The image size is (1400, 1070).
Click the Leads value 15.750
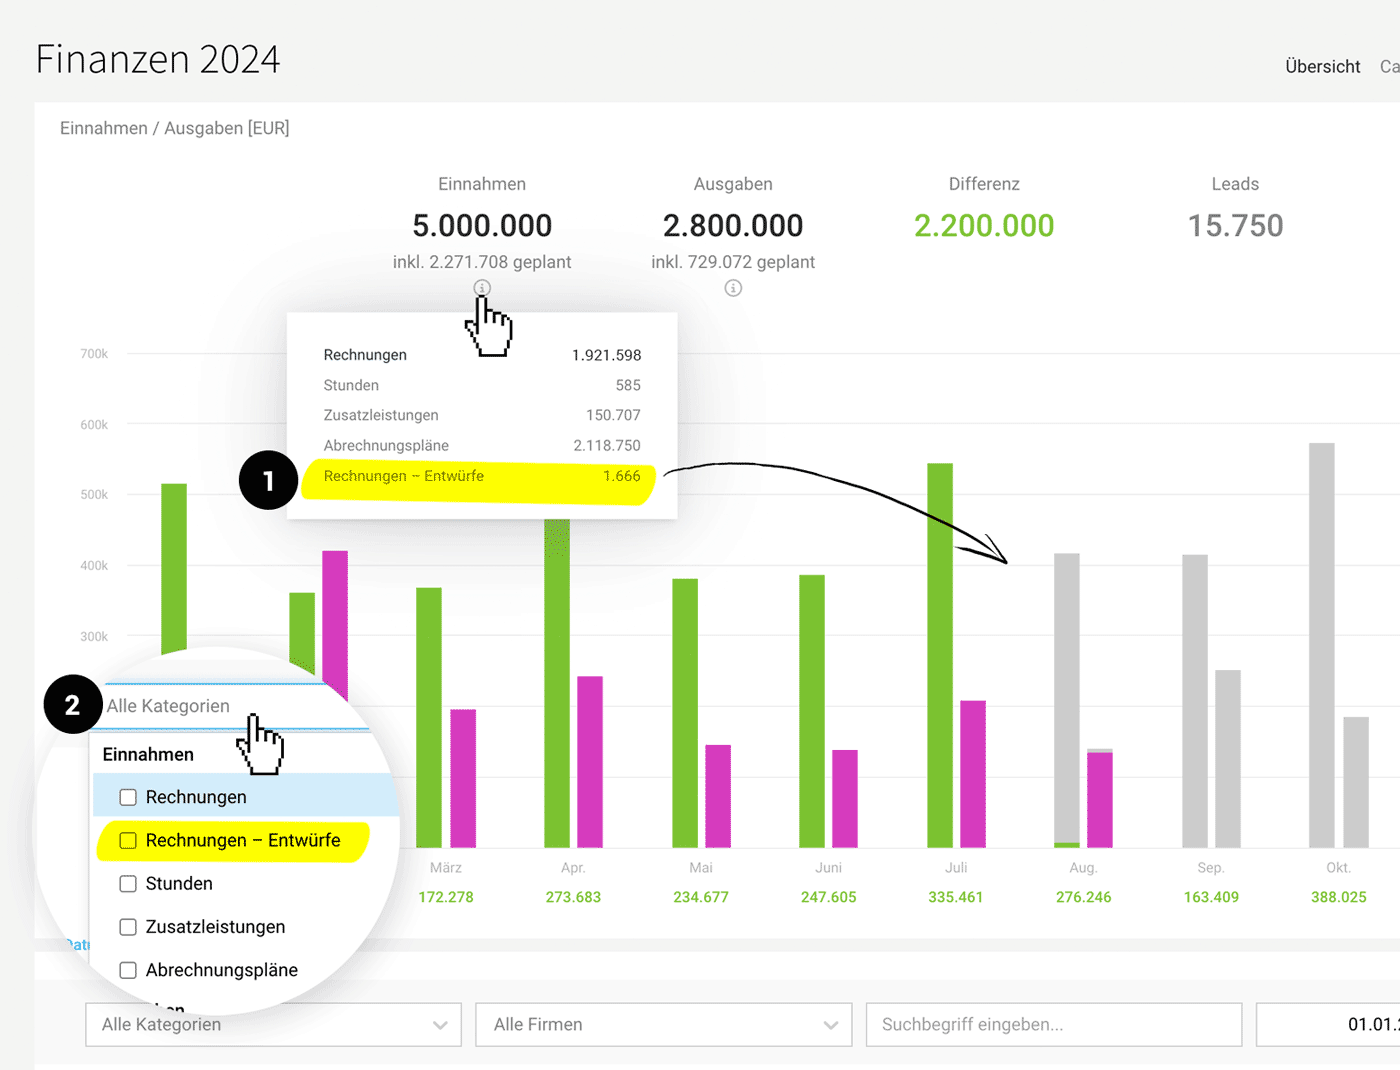click(x=1235, y=226)
